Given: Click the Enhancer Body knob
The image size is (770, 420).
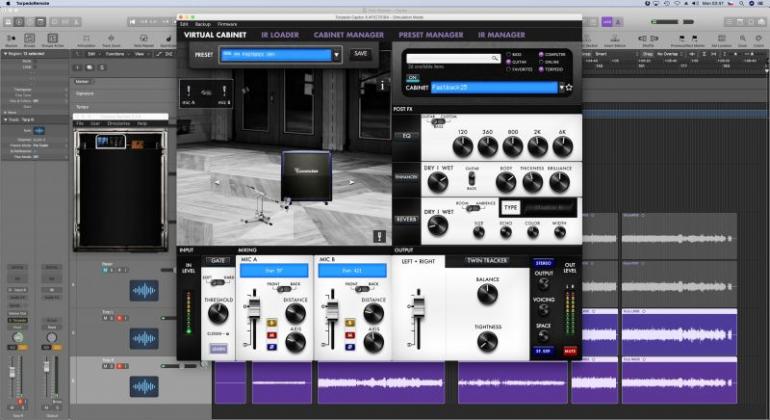Looking at the screenshot, I should tap(506, 182).
